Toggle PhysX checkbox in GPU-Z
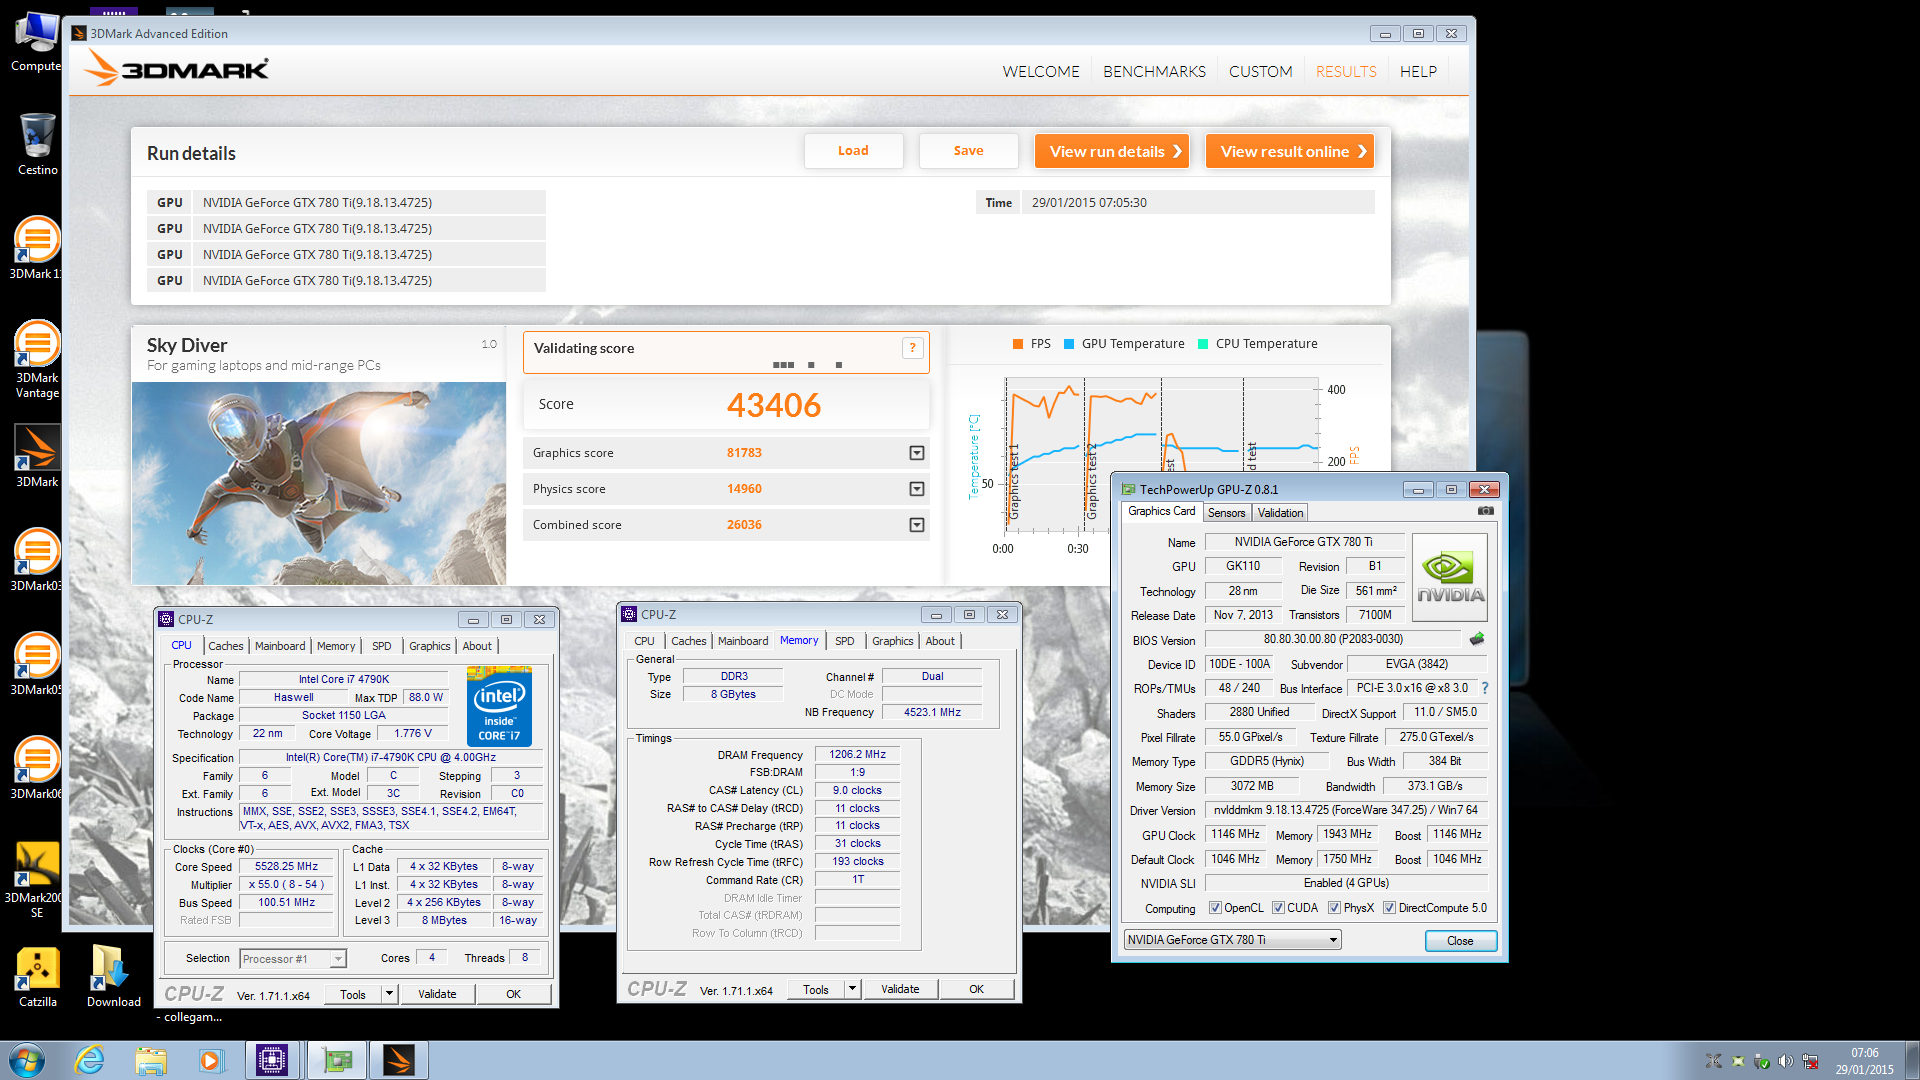Screen dimensions: 1920x1080 [1334, 908]
